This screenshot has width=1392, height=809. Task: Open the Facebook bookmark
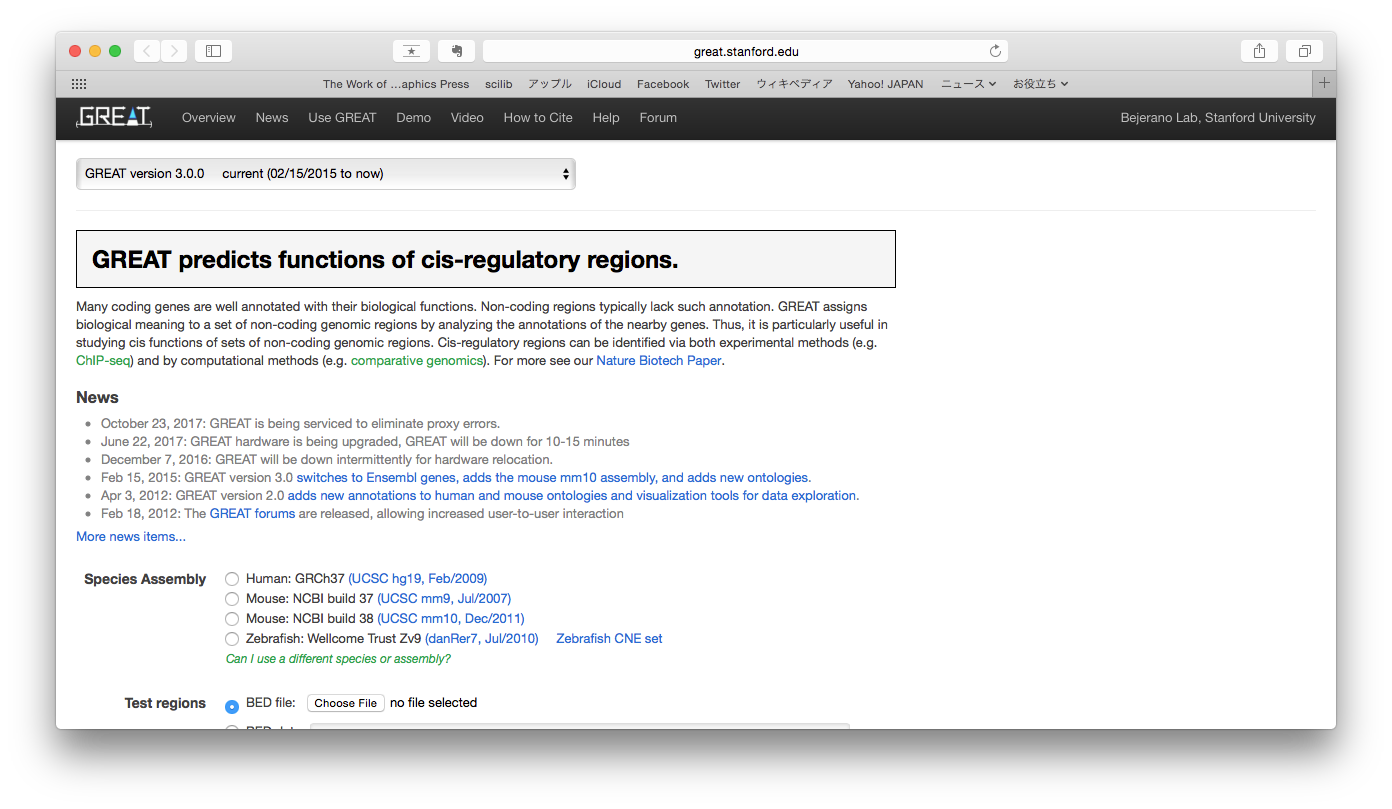(663, 84)
